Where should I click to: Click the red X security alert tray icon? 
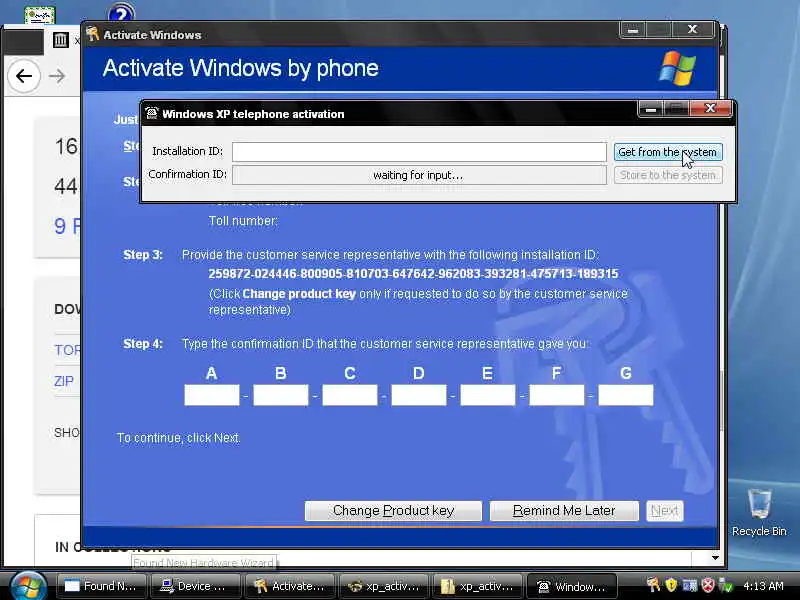click(708, 585)
